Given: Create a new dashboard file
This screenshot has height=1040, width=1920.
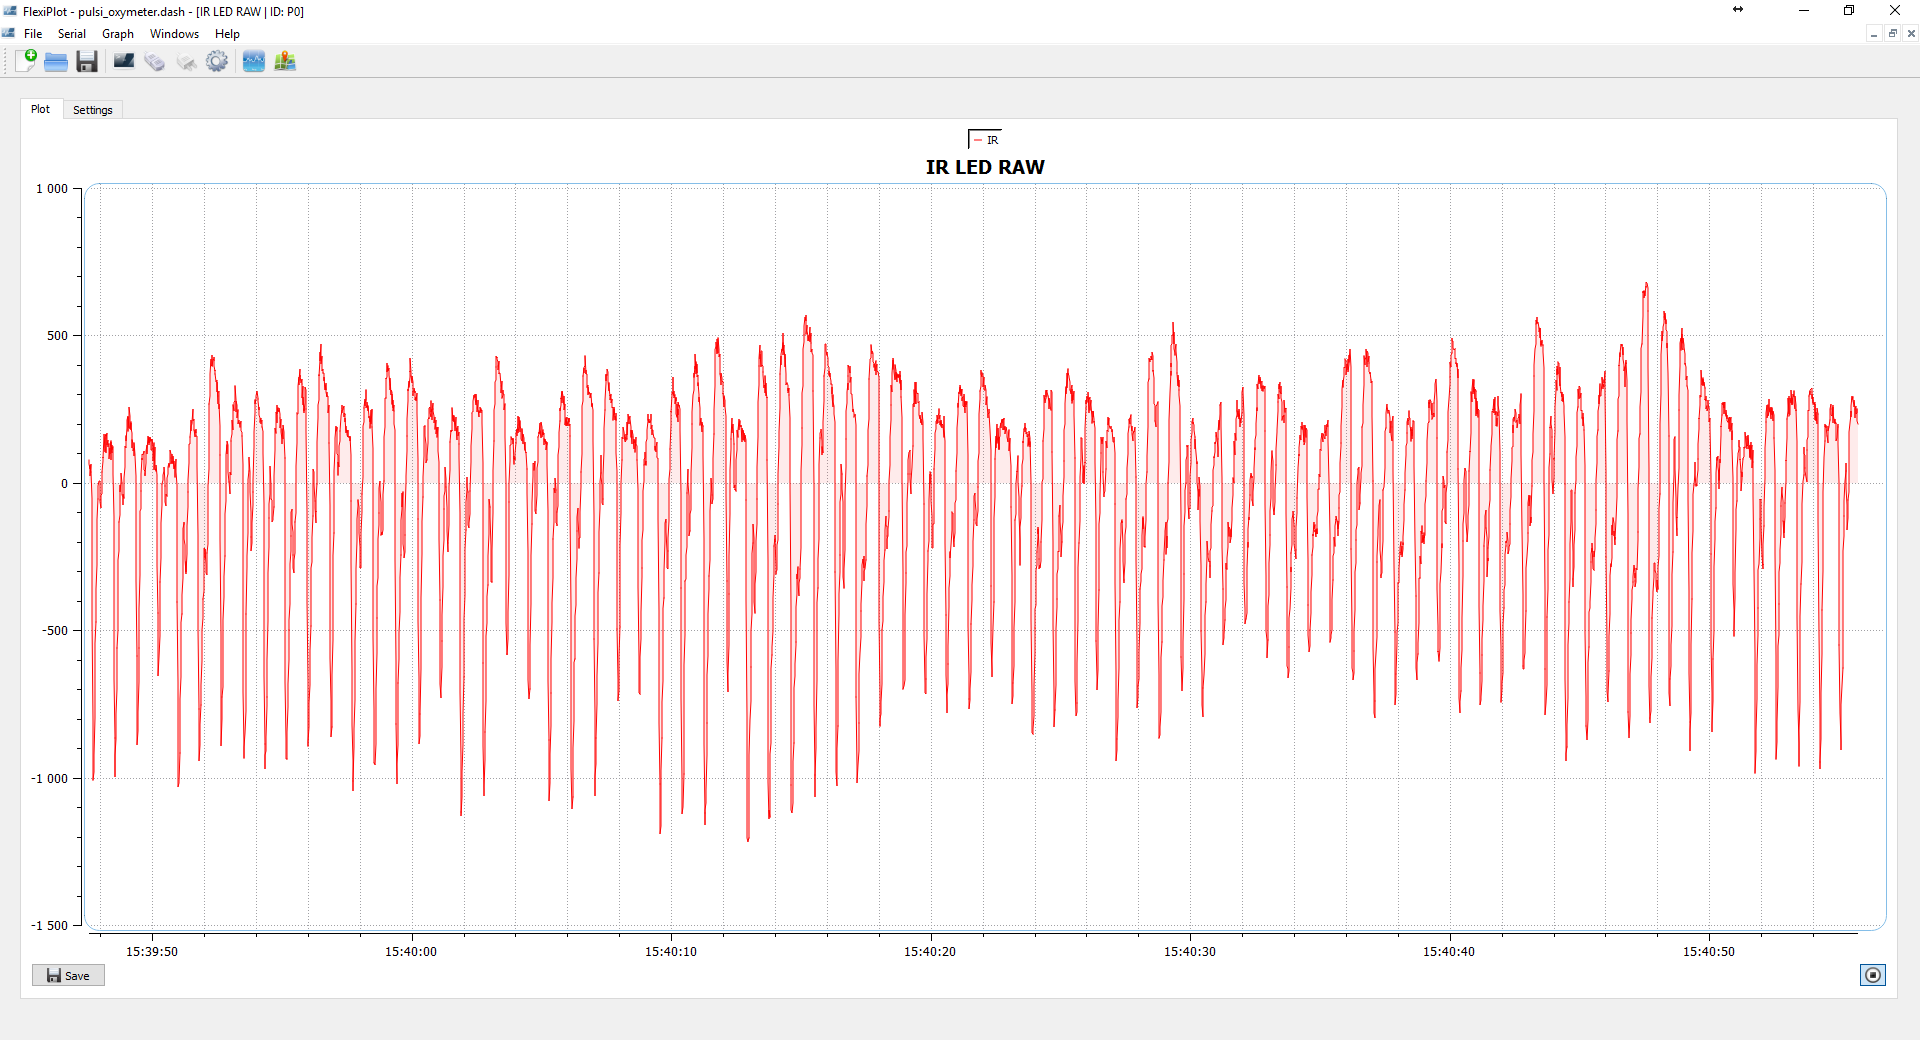Looking at the screenshot, I should [x=26, y=61].
